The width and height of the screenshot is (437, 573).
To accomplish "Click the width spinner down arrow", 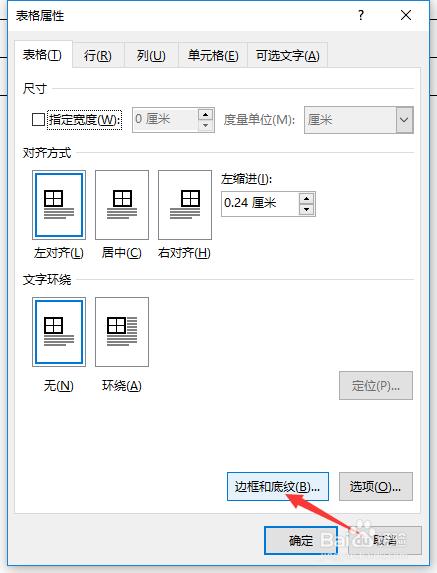I will coord(205,125).
